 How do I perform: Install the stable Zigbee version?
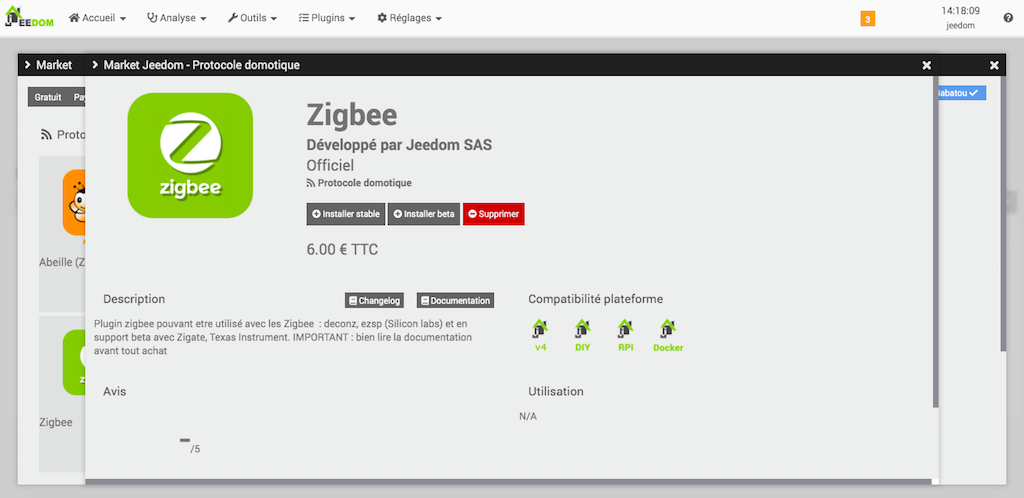point(346,214)
